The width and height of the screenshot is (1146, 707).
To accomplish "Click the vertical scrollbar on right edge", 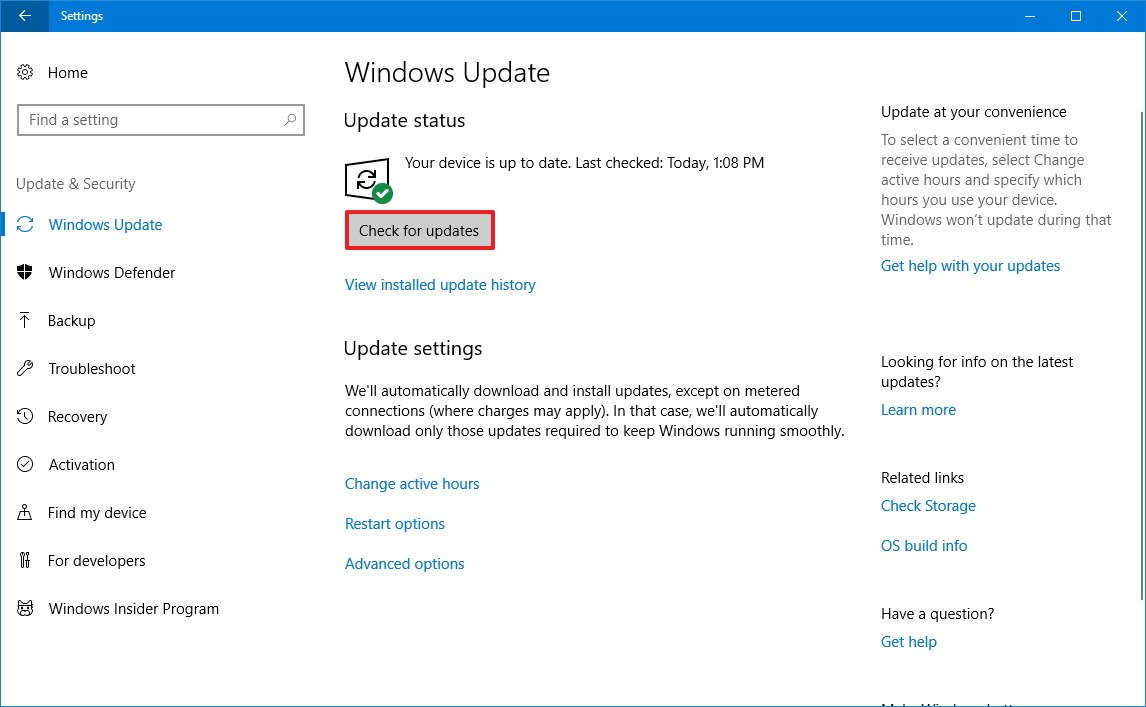I will pos(1142,355).
